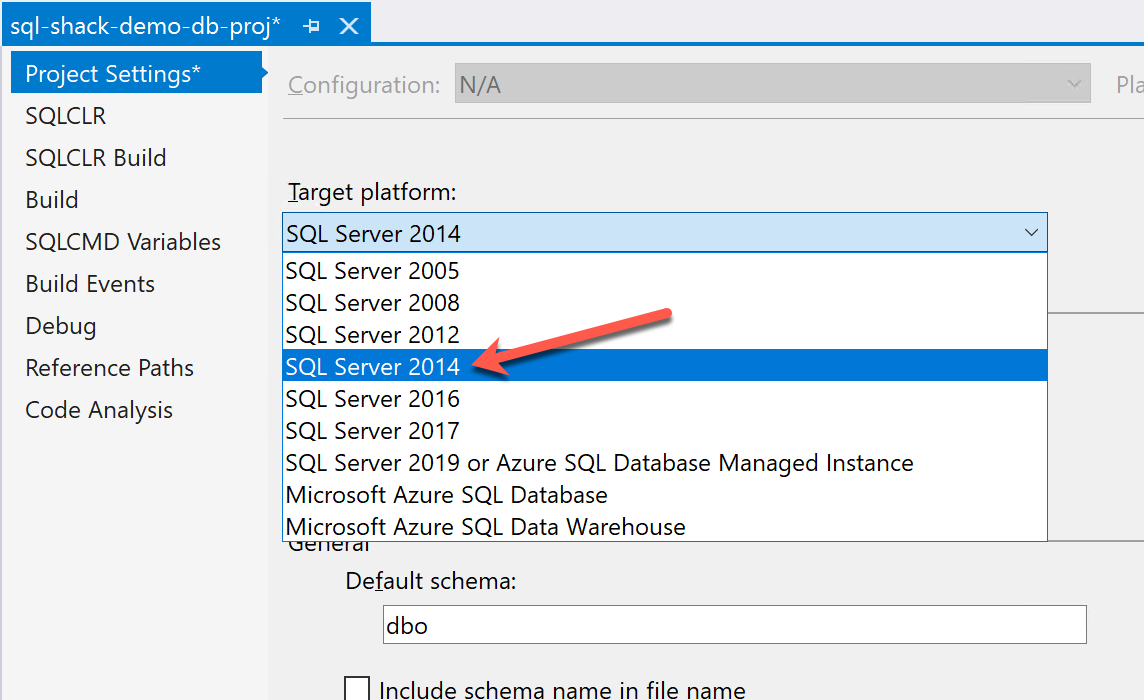The image size is (1144, 700).
Task: Choose SQL Server 2016 platform
Action: click(x=372, y=399)
